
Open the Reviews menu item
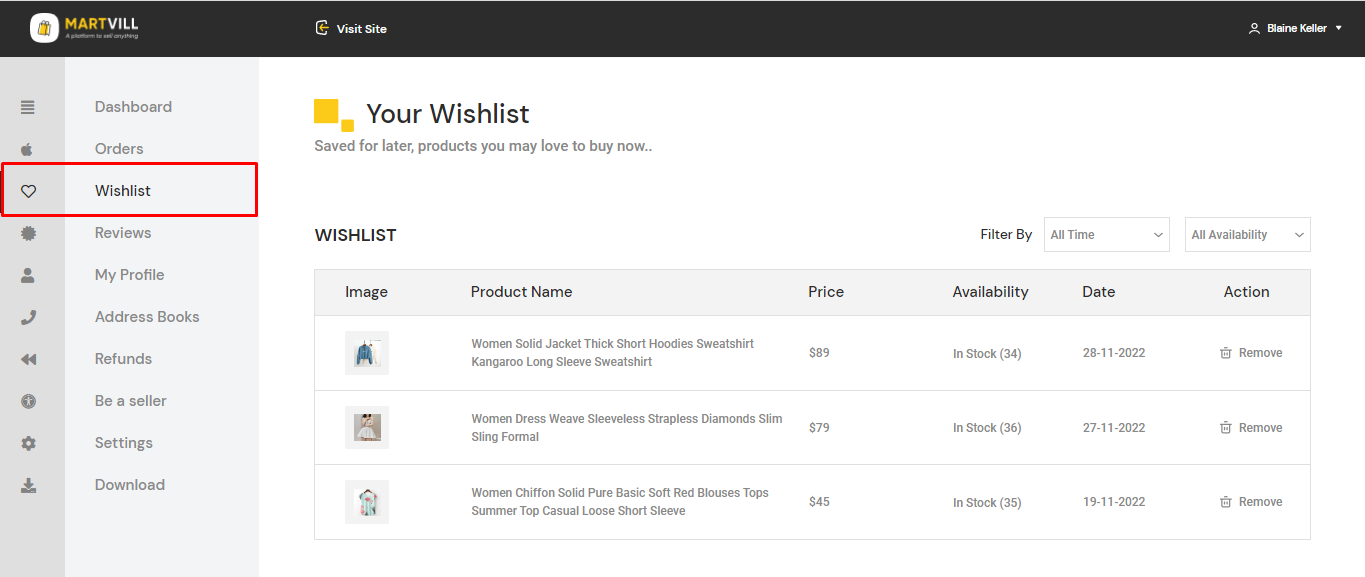123,233
